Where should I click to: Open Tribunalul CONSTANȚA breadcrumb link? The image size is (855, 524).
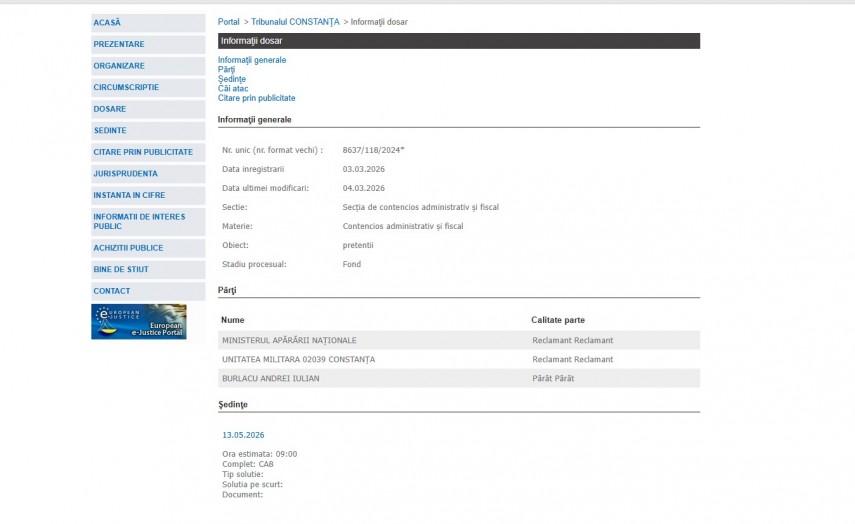(x=295, y=22)
